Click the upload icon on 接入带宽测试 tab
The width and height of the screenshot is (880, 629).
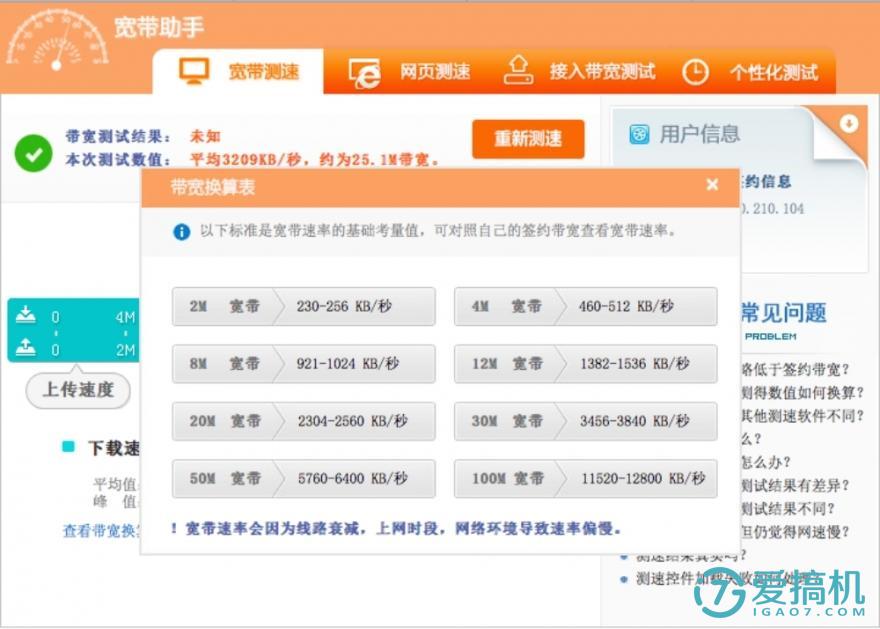519,70
